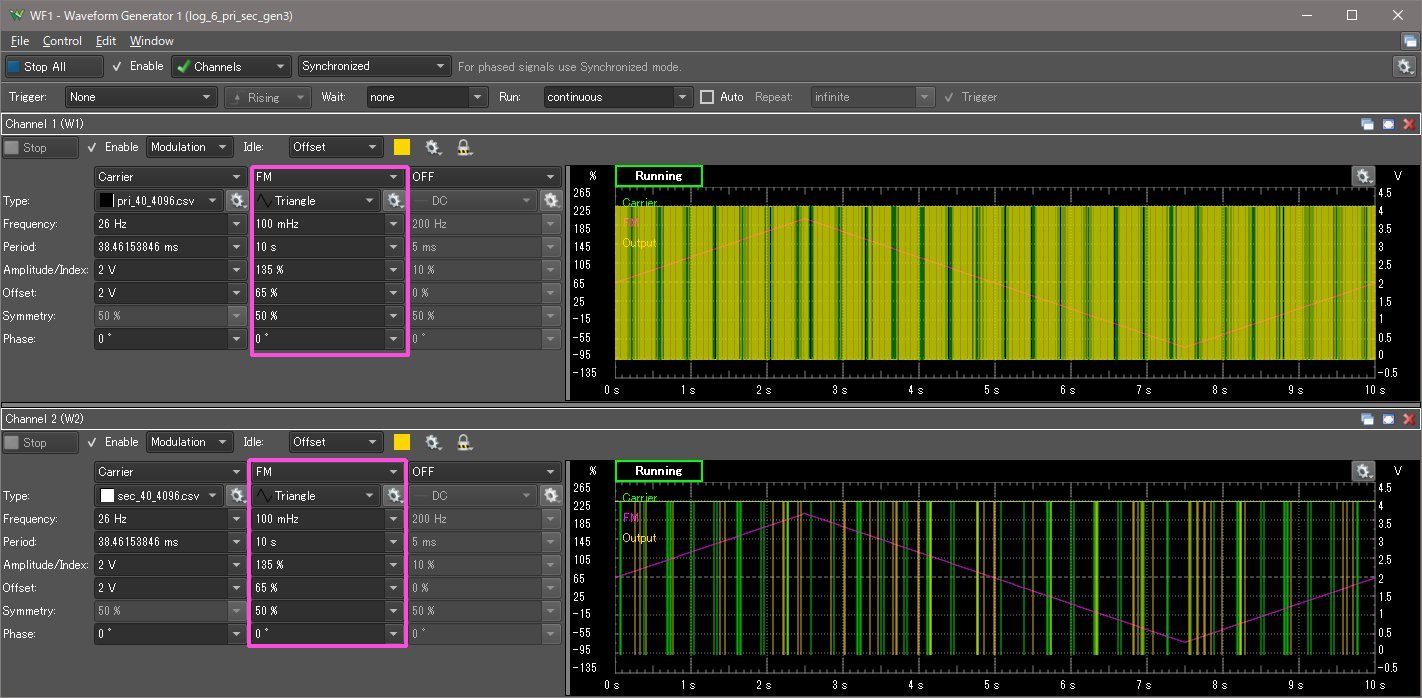Click the Channel 2 Stop button
1422x698 pixels.
pos(40,442)
